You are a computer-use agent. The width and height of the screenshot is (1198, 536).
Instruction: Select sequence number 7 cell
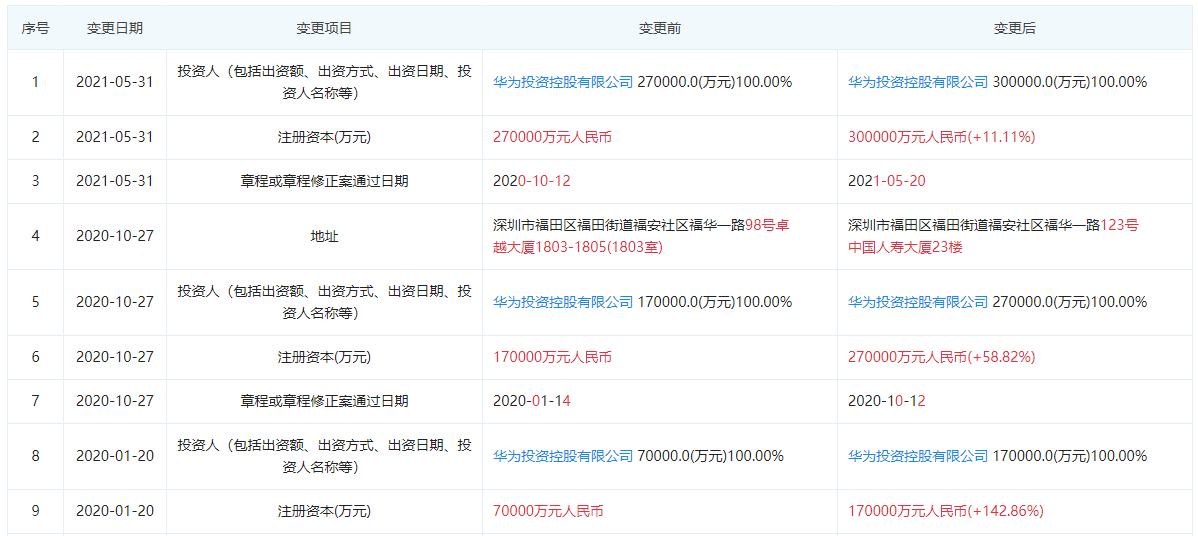pos(35,400)
